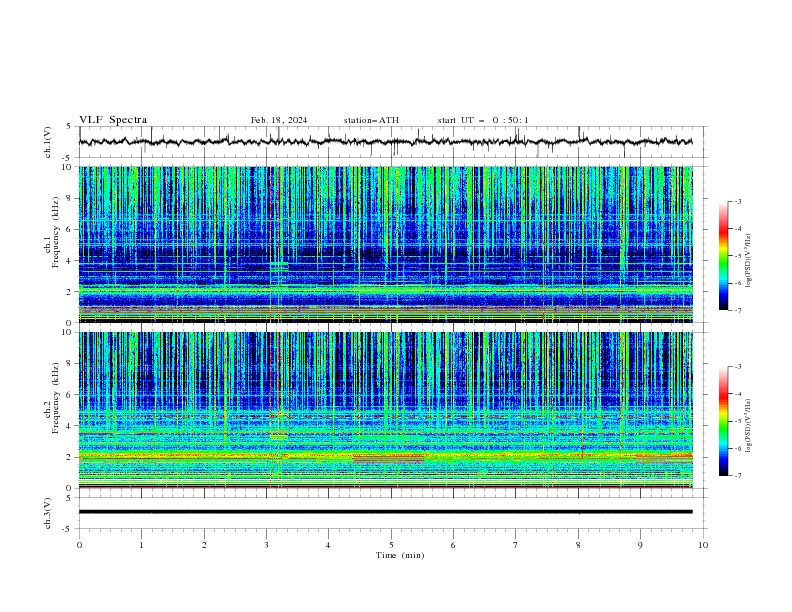Click the ch.1 log(PSD) colorbar label
Viewport: 792px width, 612px height.
tap(749, 261)
